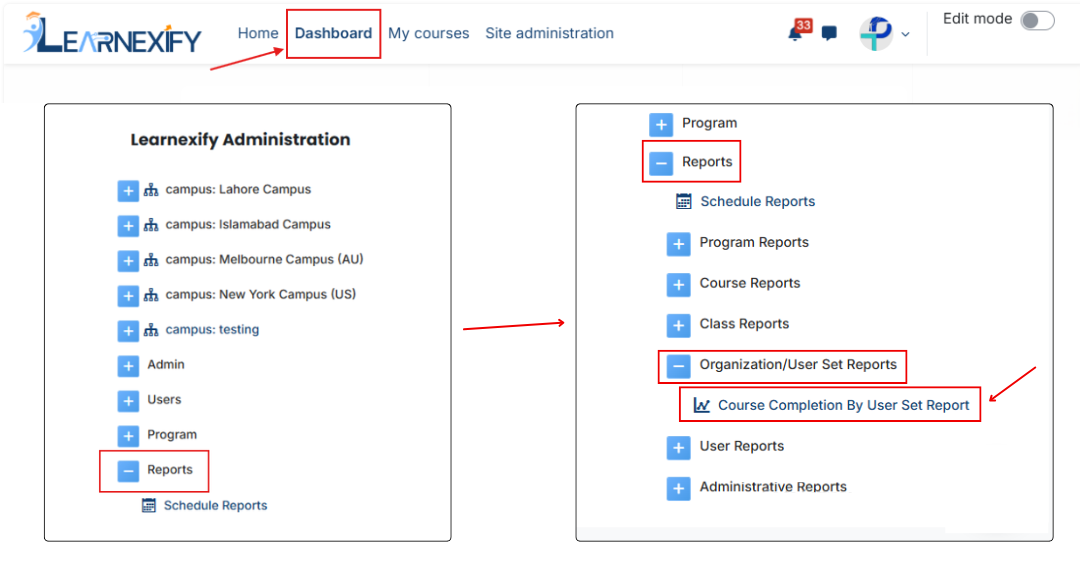The height and width of the screenshot is (566, 1080).
Task: Click the user profile avatar
Action: pos(876,33)
